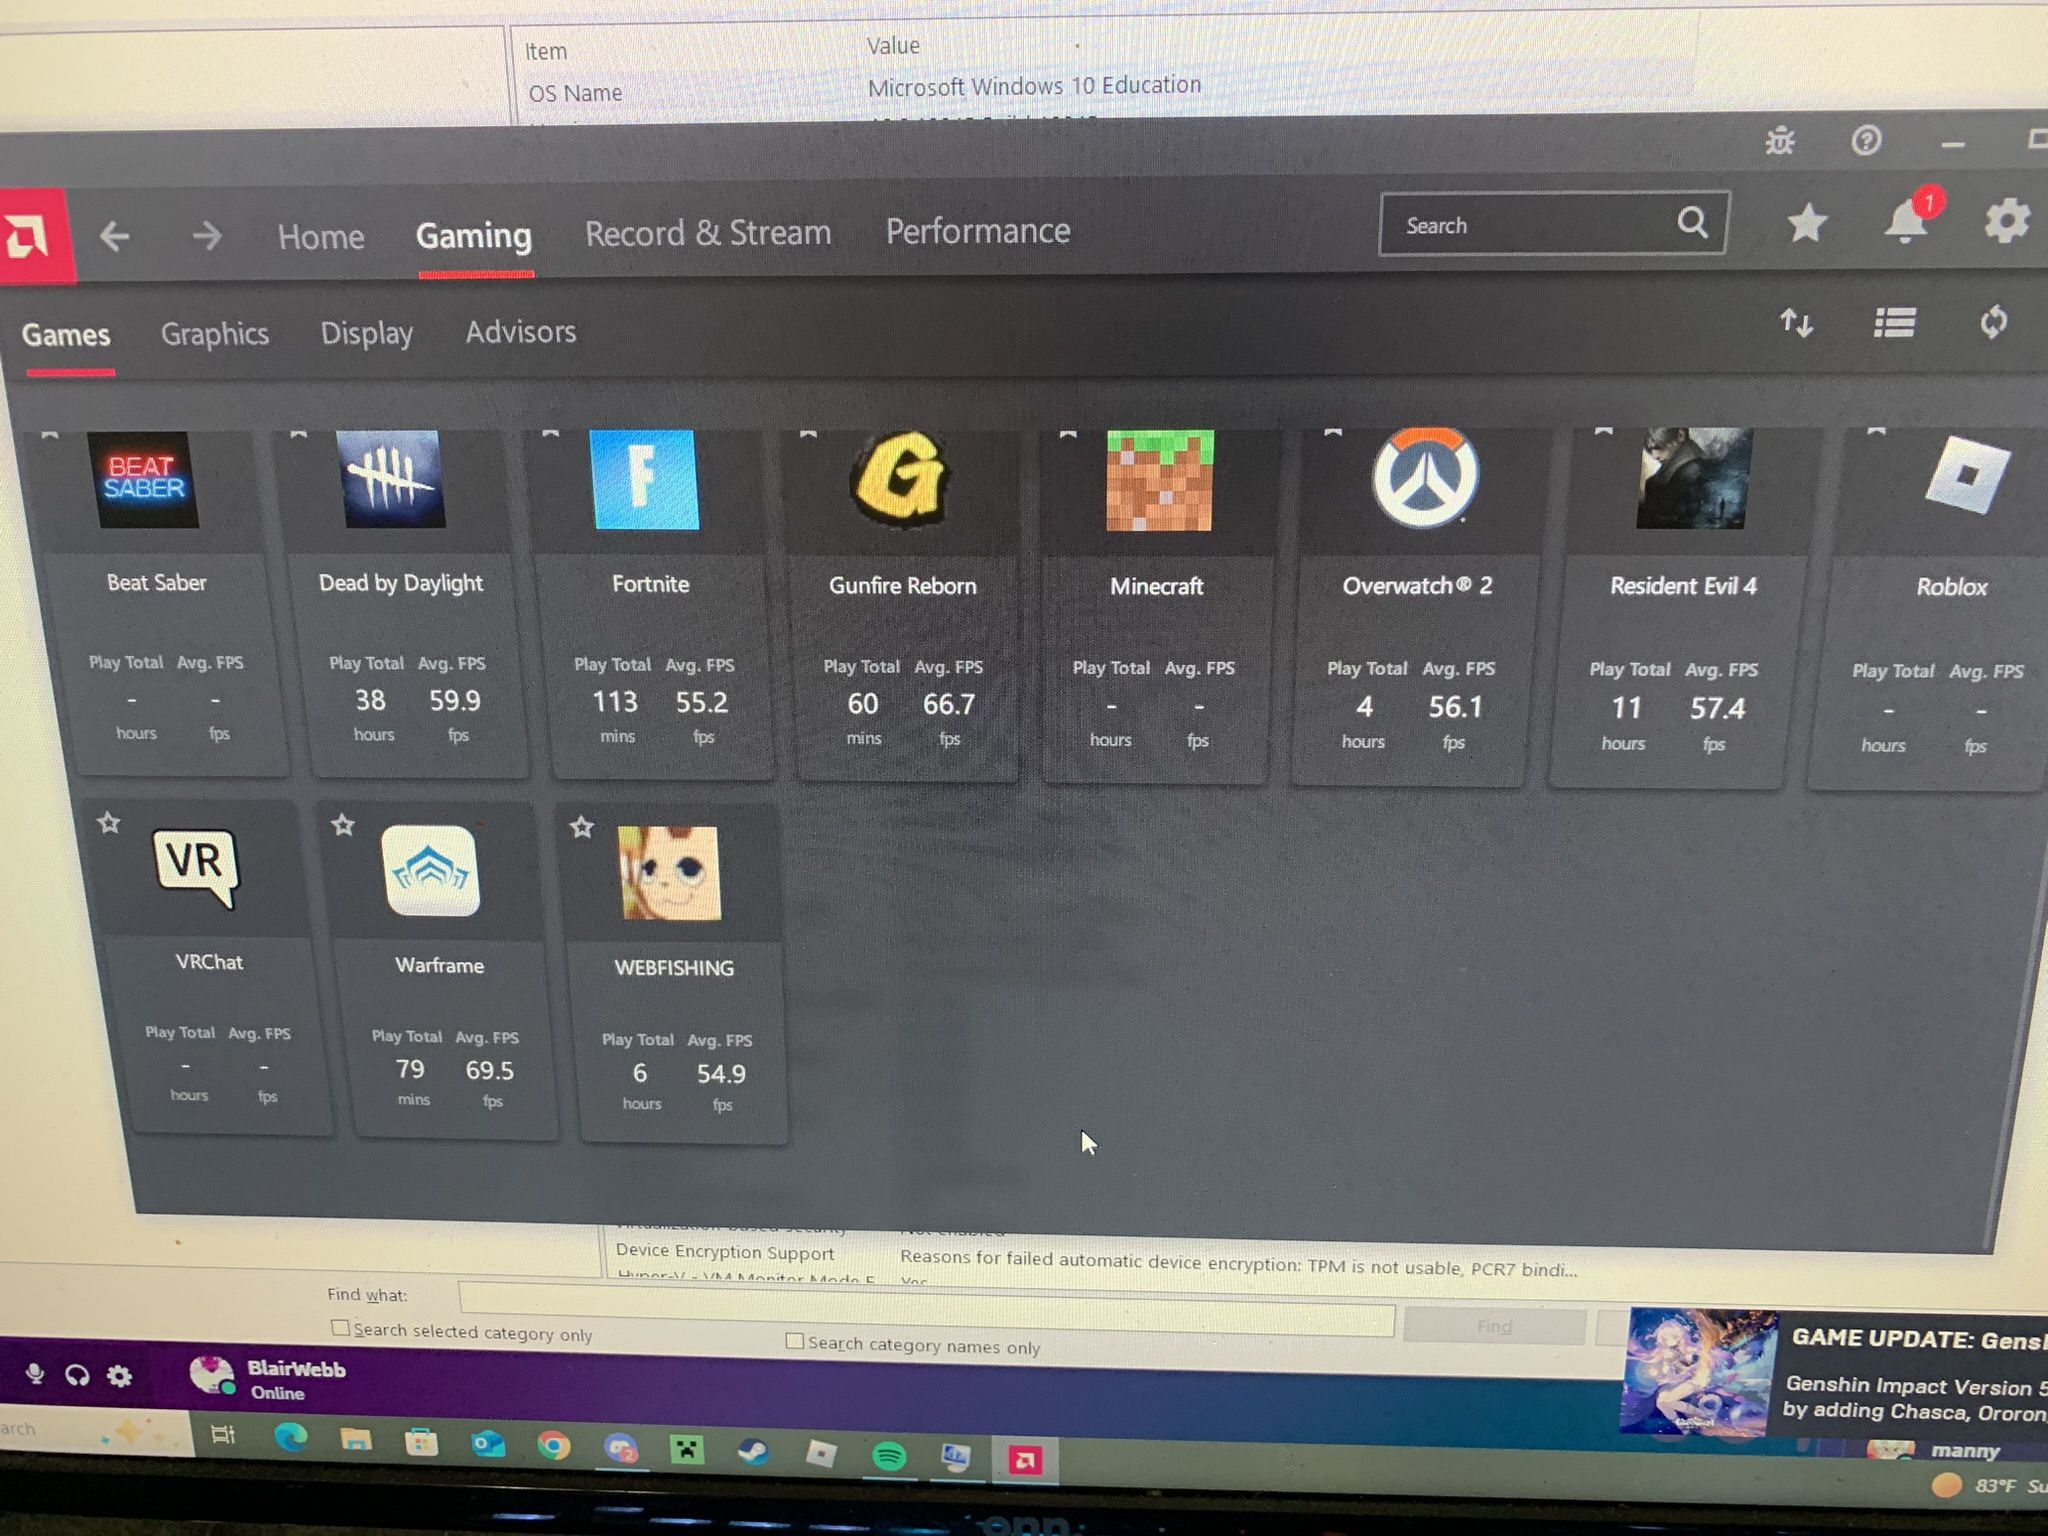Open the Record & Stream tab
This screenshot has width=2048, height=1536.
coord(708,233)
